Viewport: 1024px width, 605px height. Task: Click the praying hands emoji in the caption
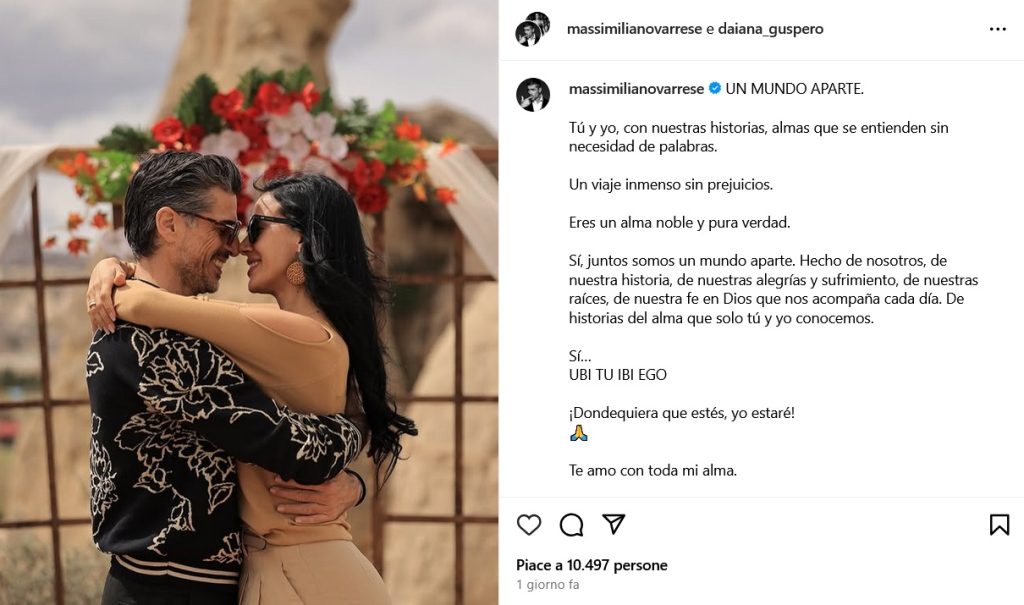(579, 433)
